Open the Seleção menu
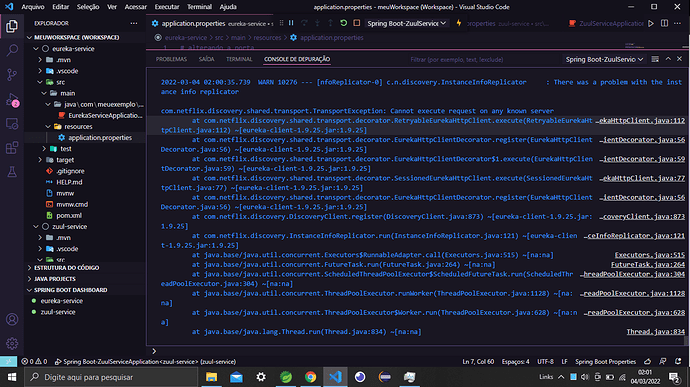This screenshot has width=690, height=387. pos(88,7)
